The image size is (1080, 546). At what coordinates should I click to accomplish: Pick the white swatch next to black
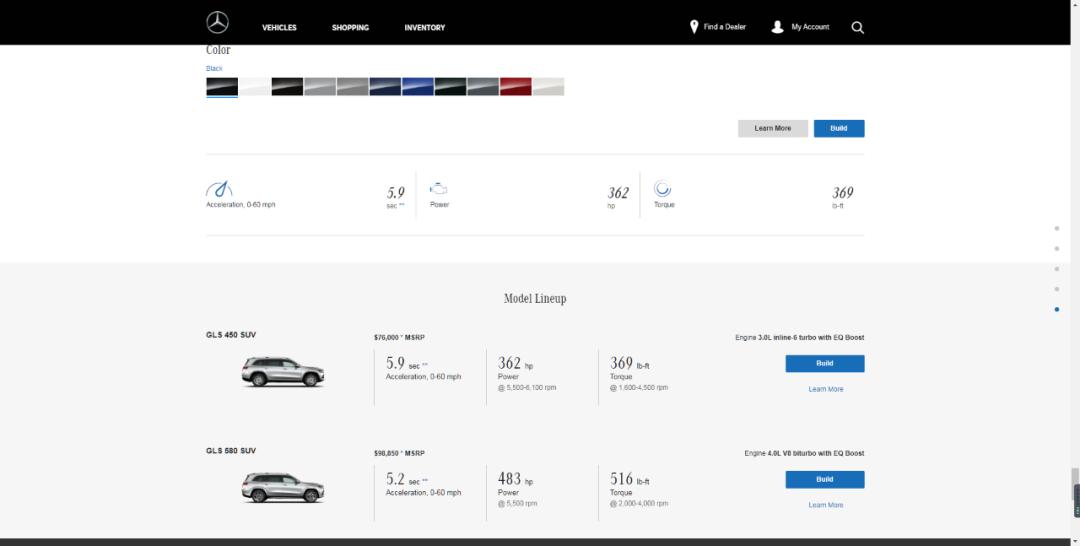[254, 87]
